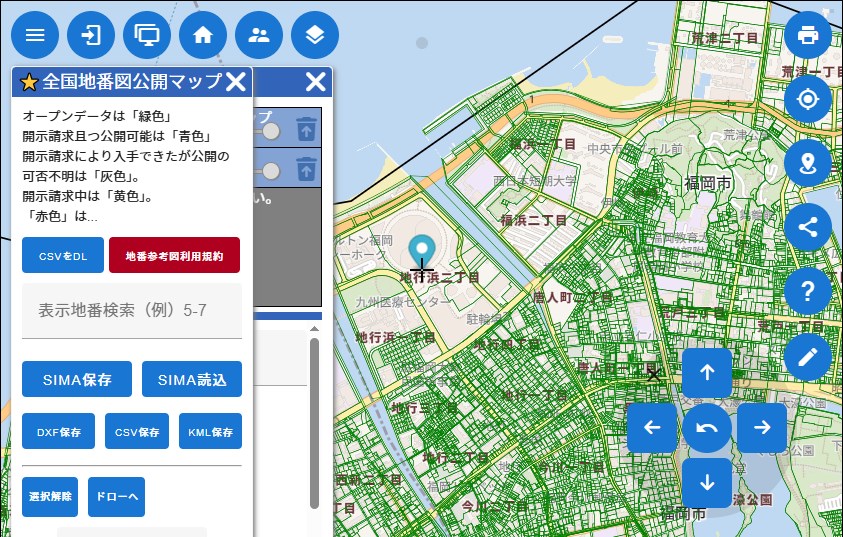843x537 pixels.
Task: Pan the map up with arrow
Action: click(707, 372)
